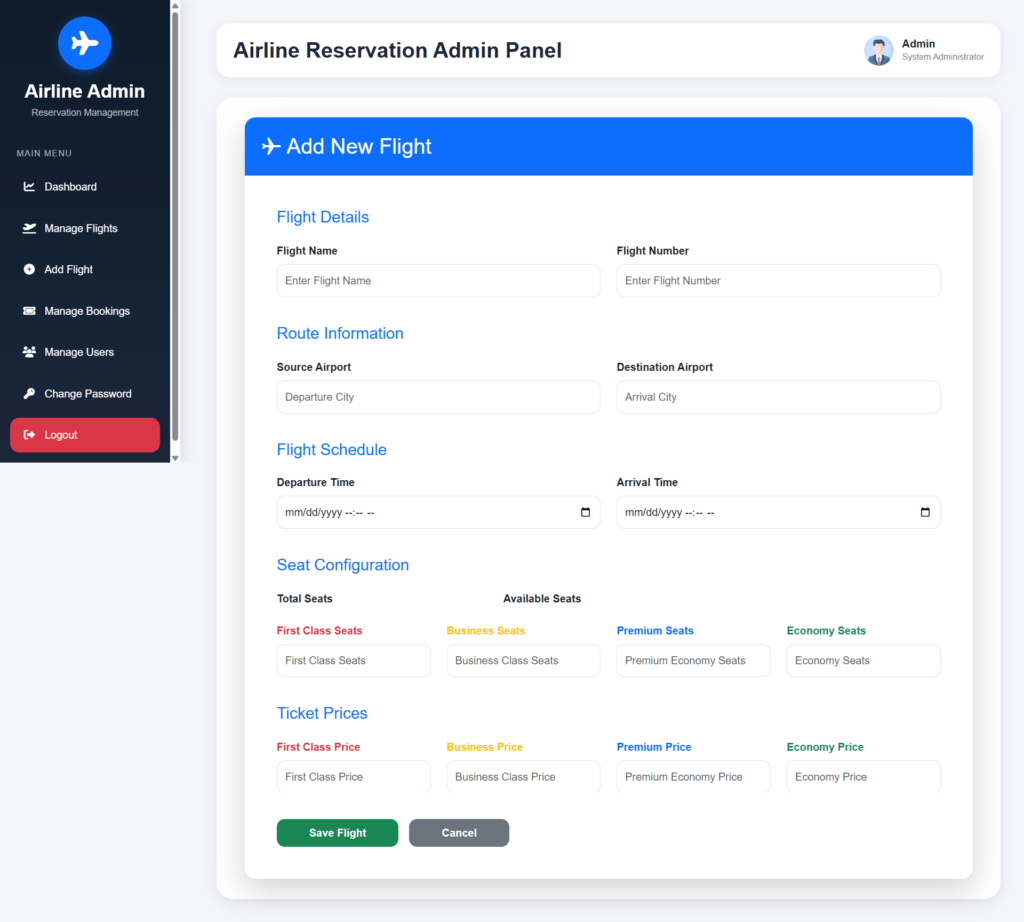Image resolution: width=1024 pixels, height=922 pixels.
Task: Click the Ticket Prices section heading
Action: [322, 713]
